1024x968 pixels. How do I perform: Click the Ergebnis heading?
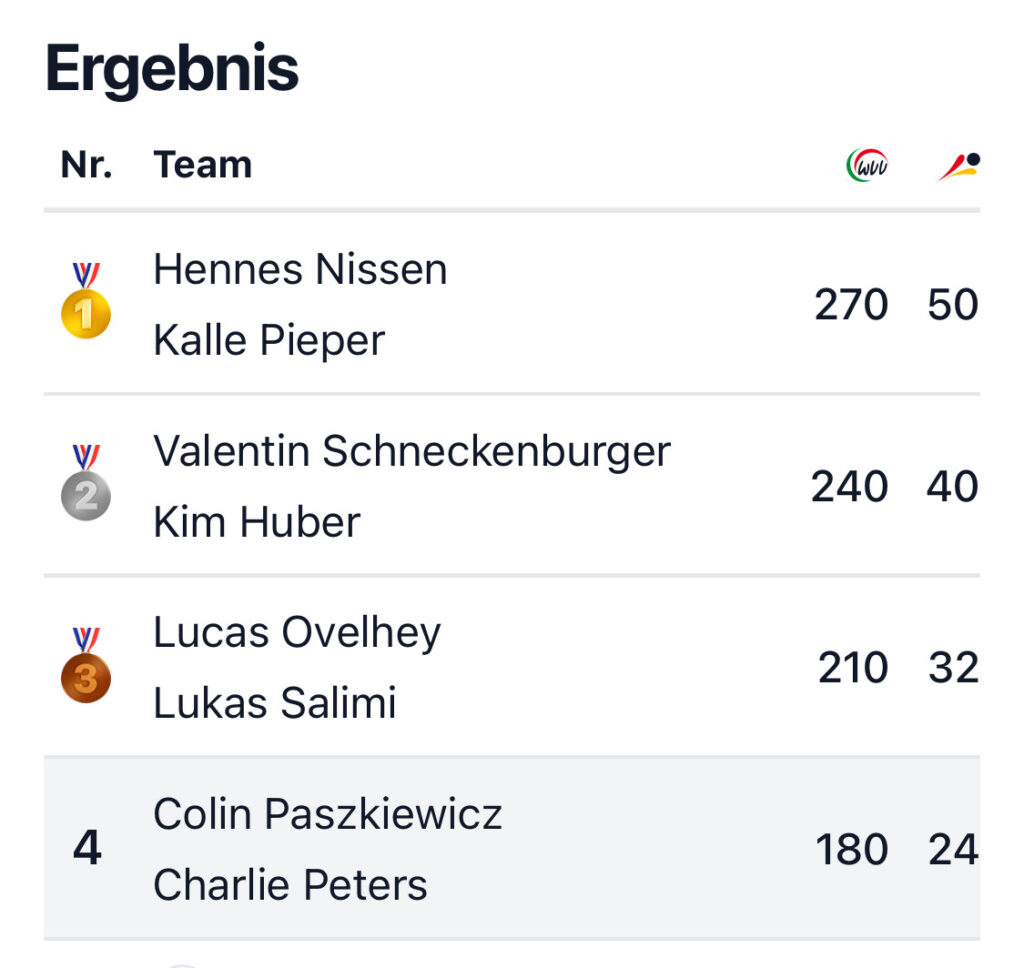(x=172, y=68)
